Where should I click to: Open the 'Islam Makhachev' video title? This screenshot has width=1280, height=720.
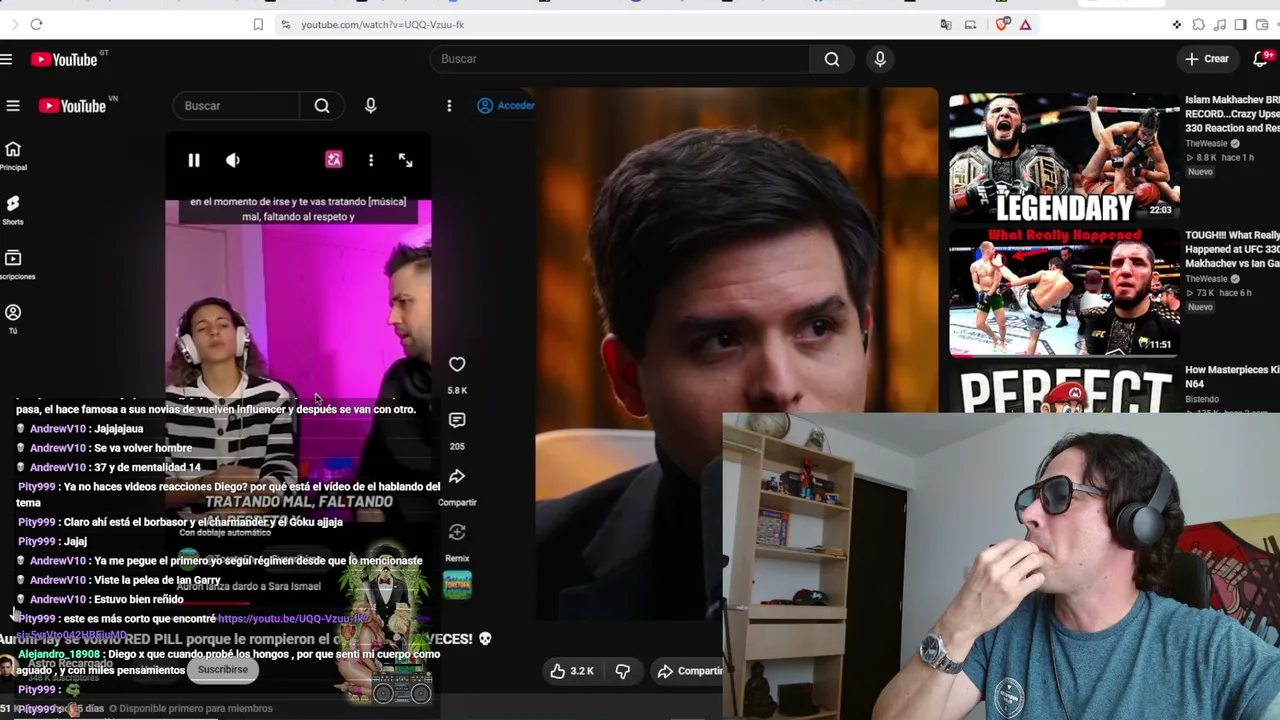1232,114
